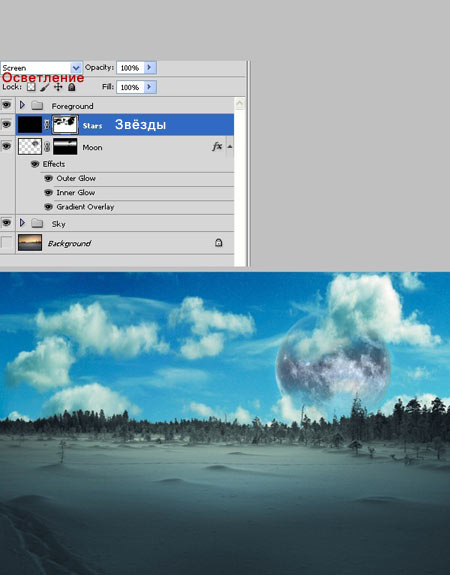Screen dimensions: 450x575
Task: Select the Stars layer mask thumbnail
Action: coord(65,125)
